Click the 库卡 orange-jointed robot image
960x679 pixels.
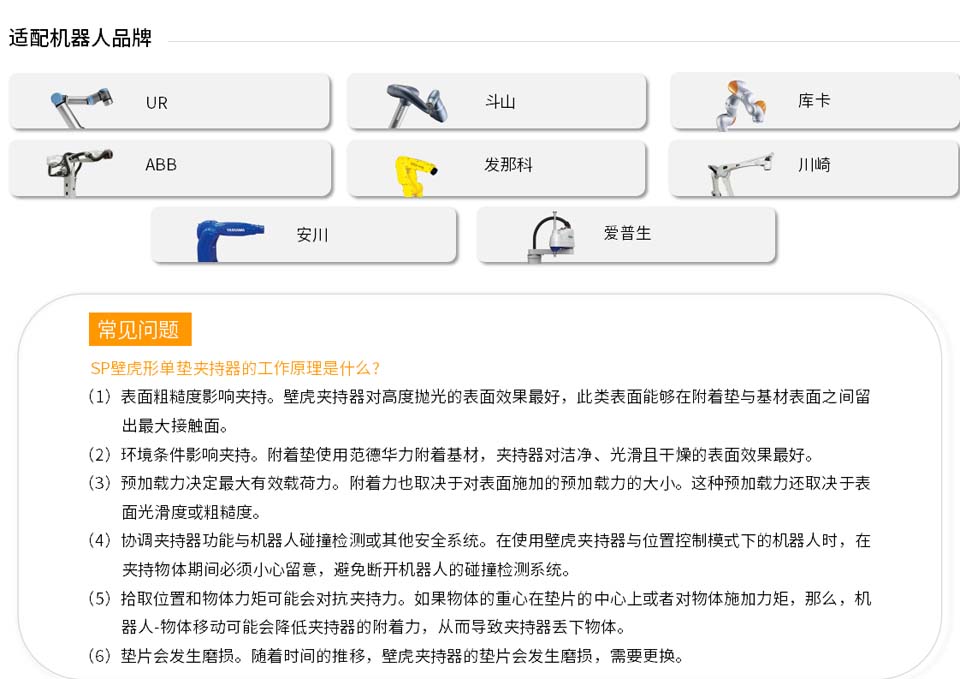coord(741,105)
